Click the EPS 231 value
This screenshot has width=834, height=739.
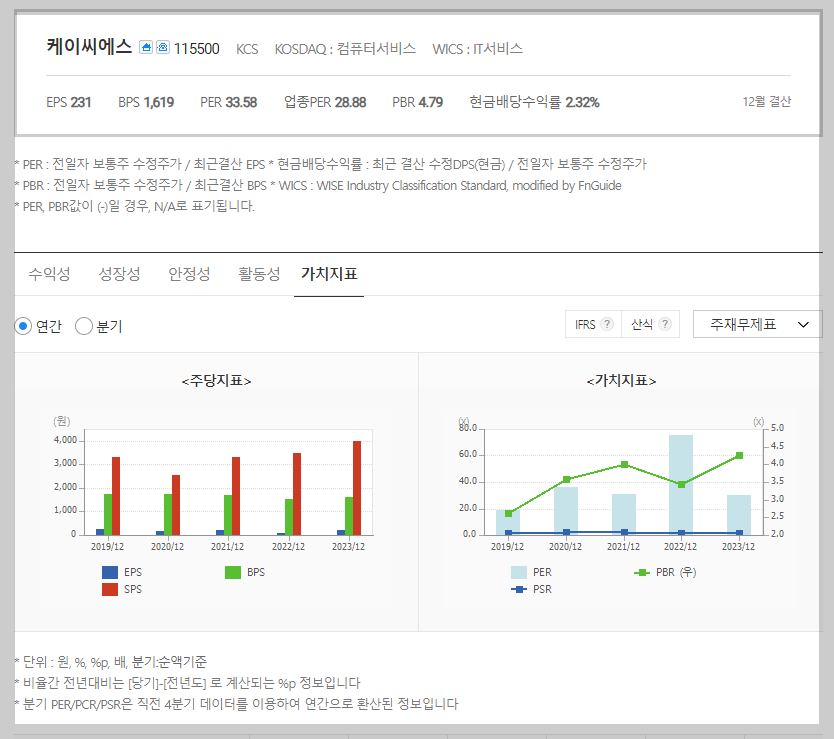click(x=69, y=102)
